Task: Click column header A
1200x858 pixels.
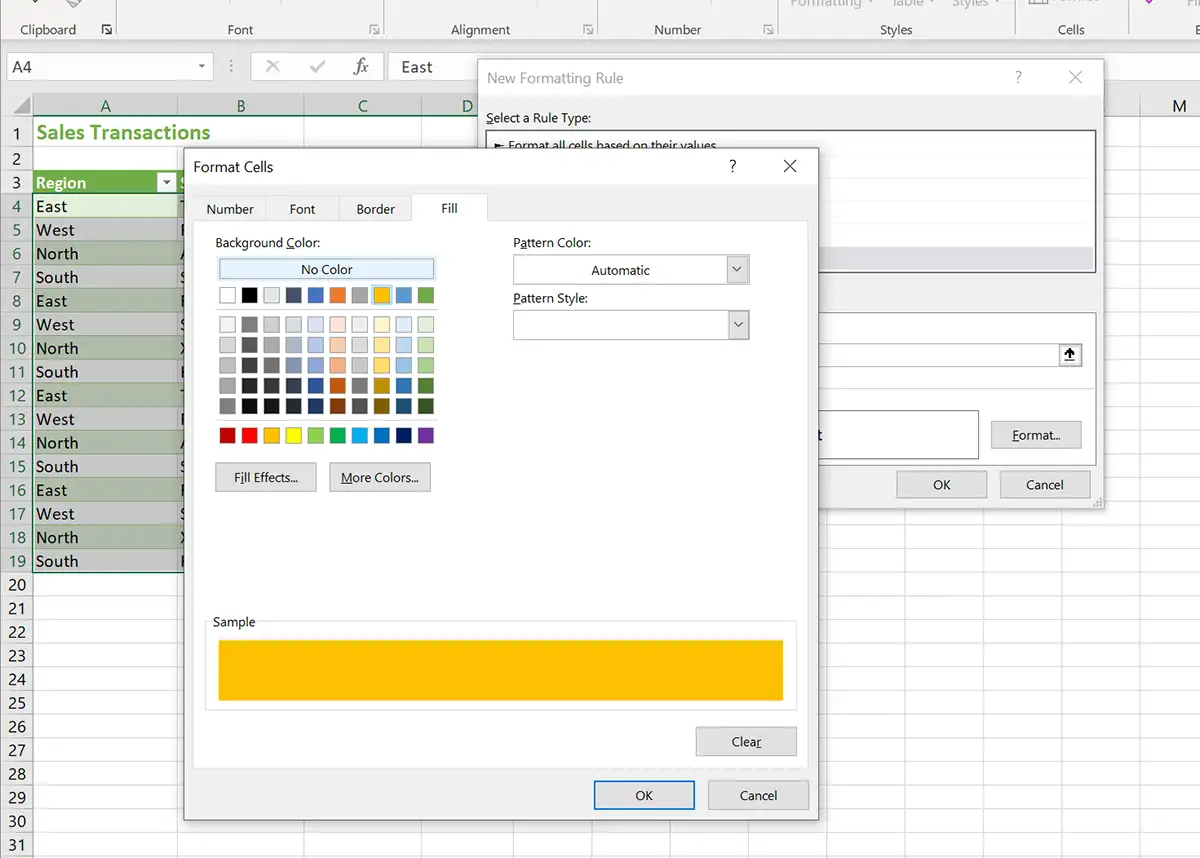Action: click(x=105, y=106)
